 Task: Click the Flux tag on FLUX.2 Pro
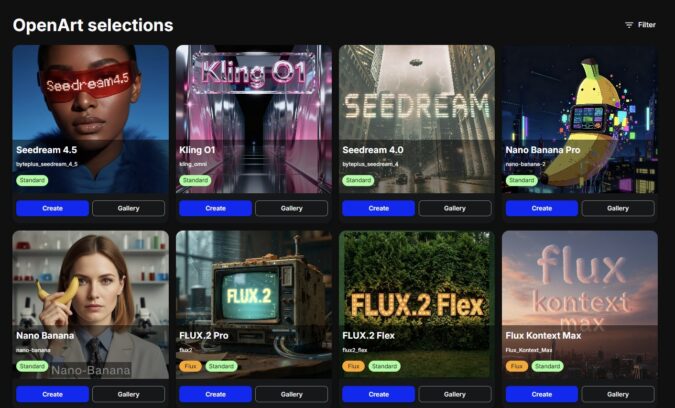coord(190,366)
